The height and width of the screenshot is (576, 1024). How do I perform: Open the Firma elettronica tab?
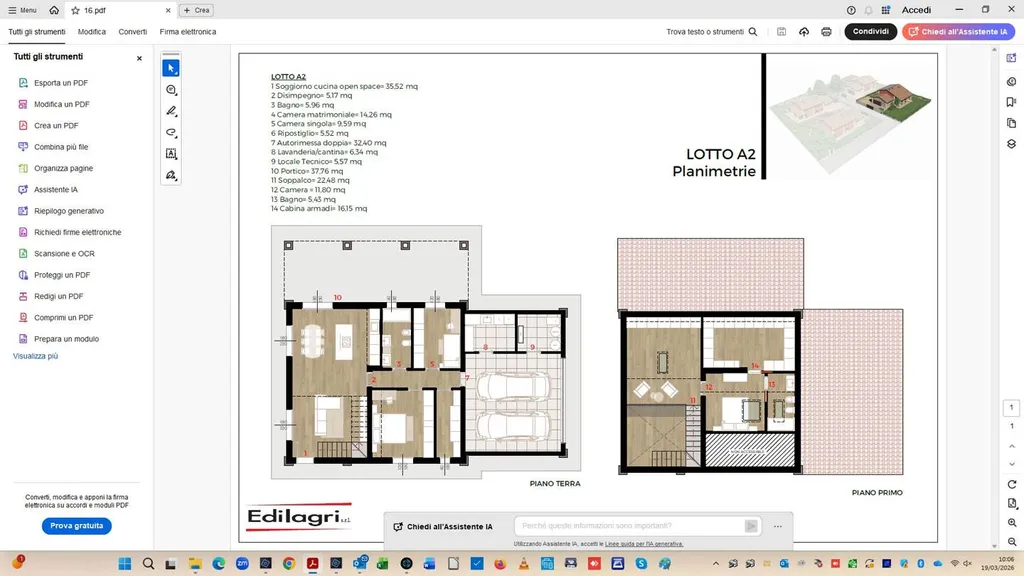pyautogui.click(x=188, y=32)
